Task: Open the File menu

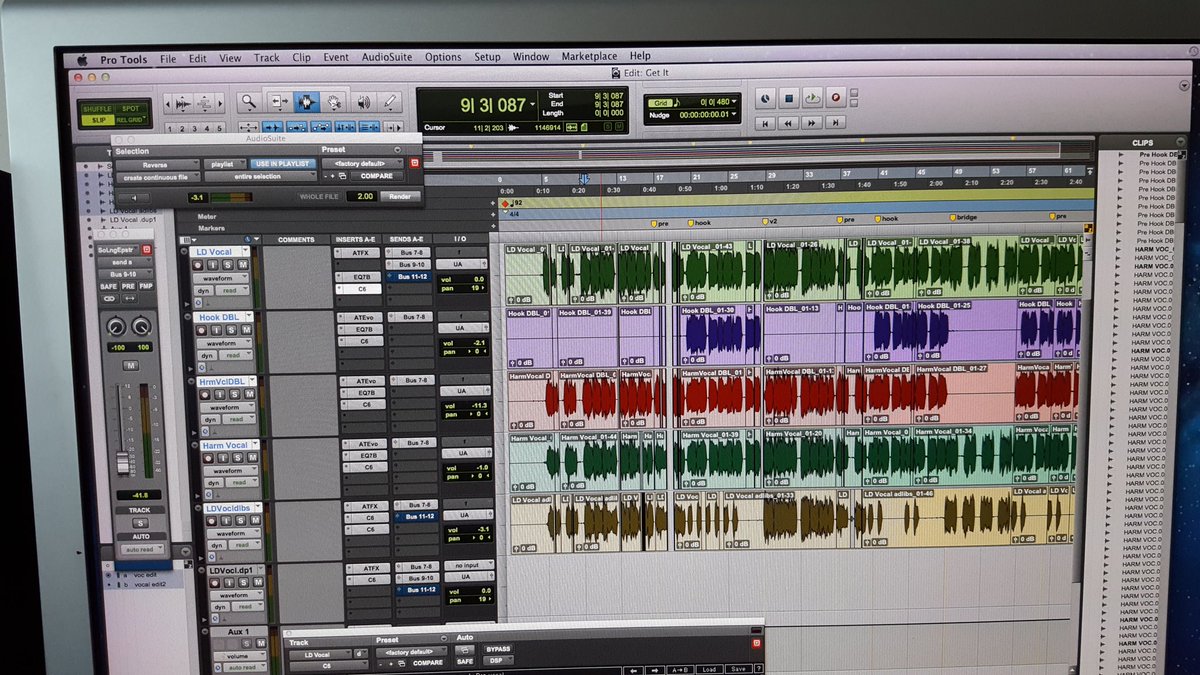Action: (167, 57)
